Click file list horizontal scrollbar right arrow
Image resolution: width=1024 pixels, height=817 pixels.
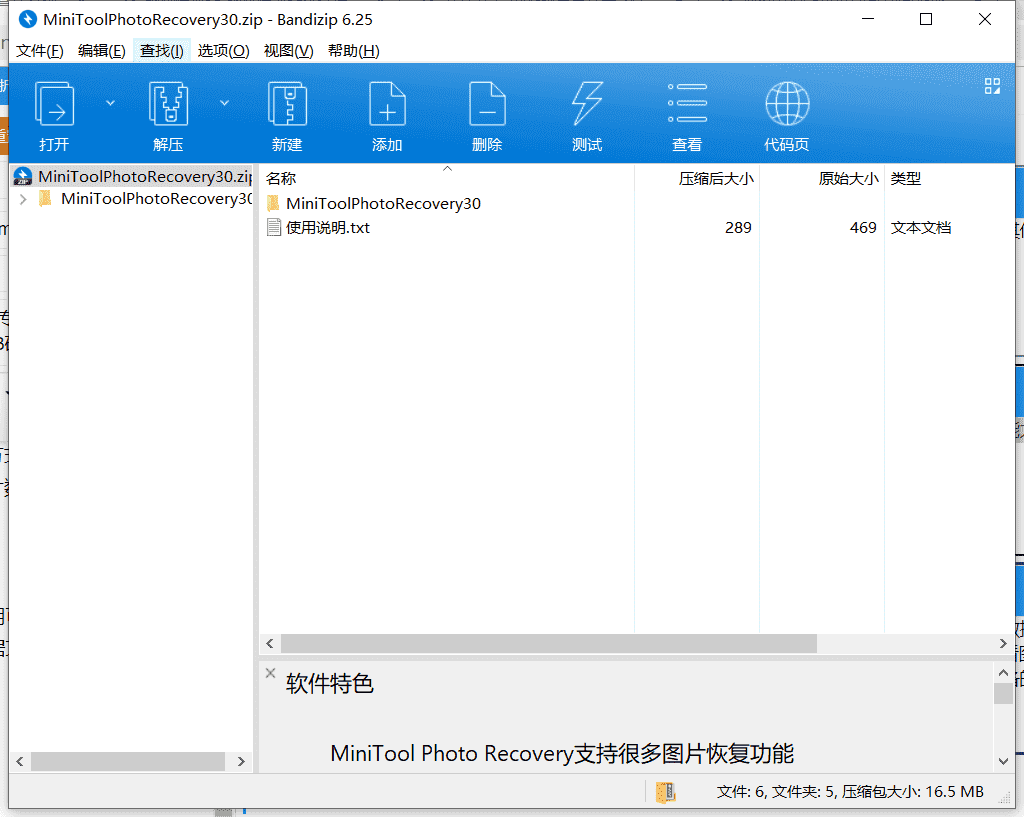click(x=1003, y=643)
